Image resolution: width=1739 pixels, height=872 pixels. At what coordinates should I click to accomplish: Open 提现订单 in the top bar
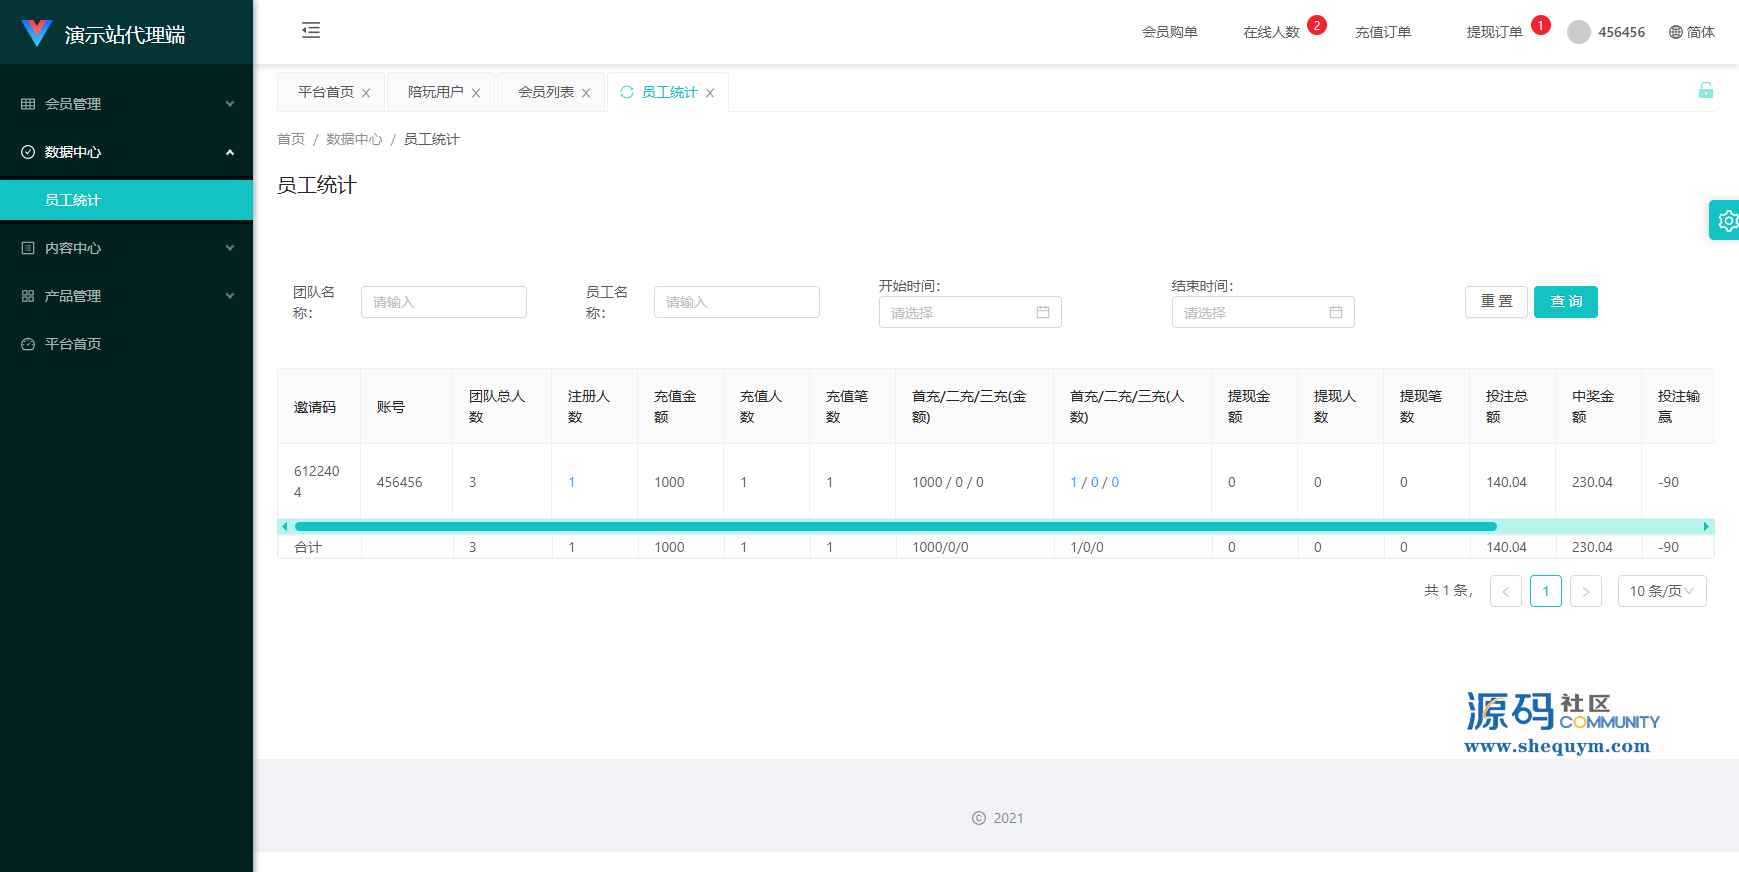click(x=1494, y=32)
